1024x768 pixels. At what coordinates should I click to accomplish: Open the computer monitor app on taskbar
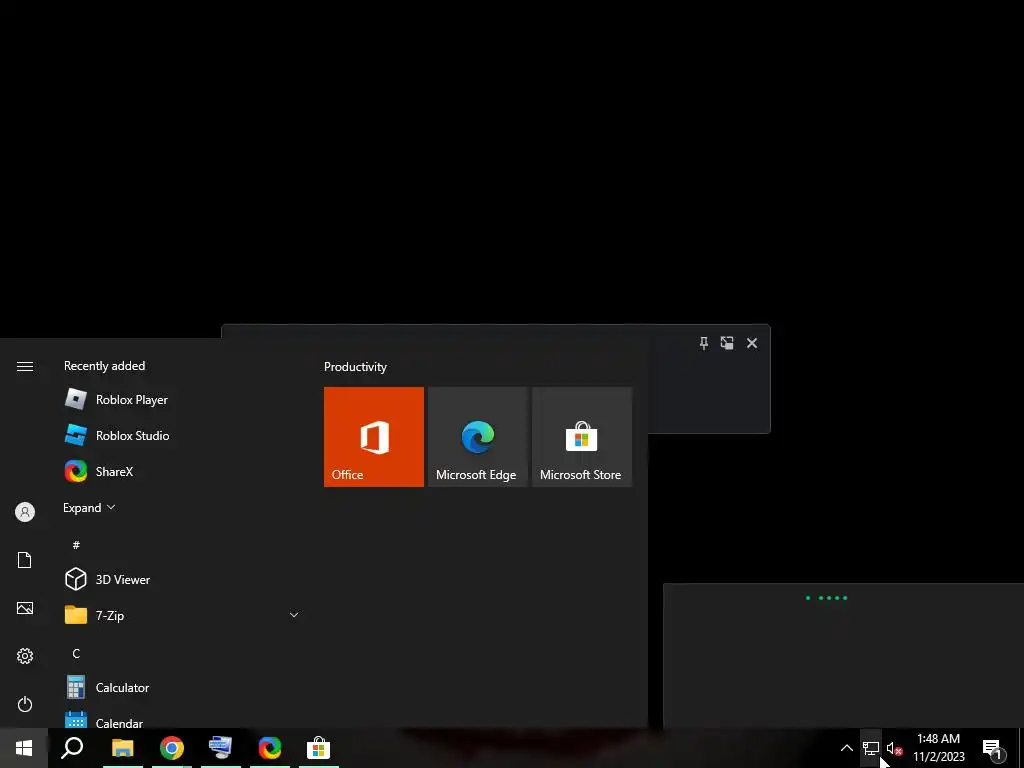(x=221, y=748)
